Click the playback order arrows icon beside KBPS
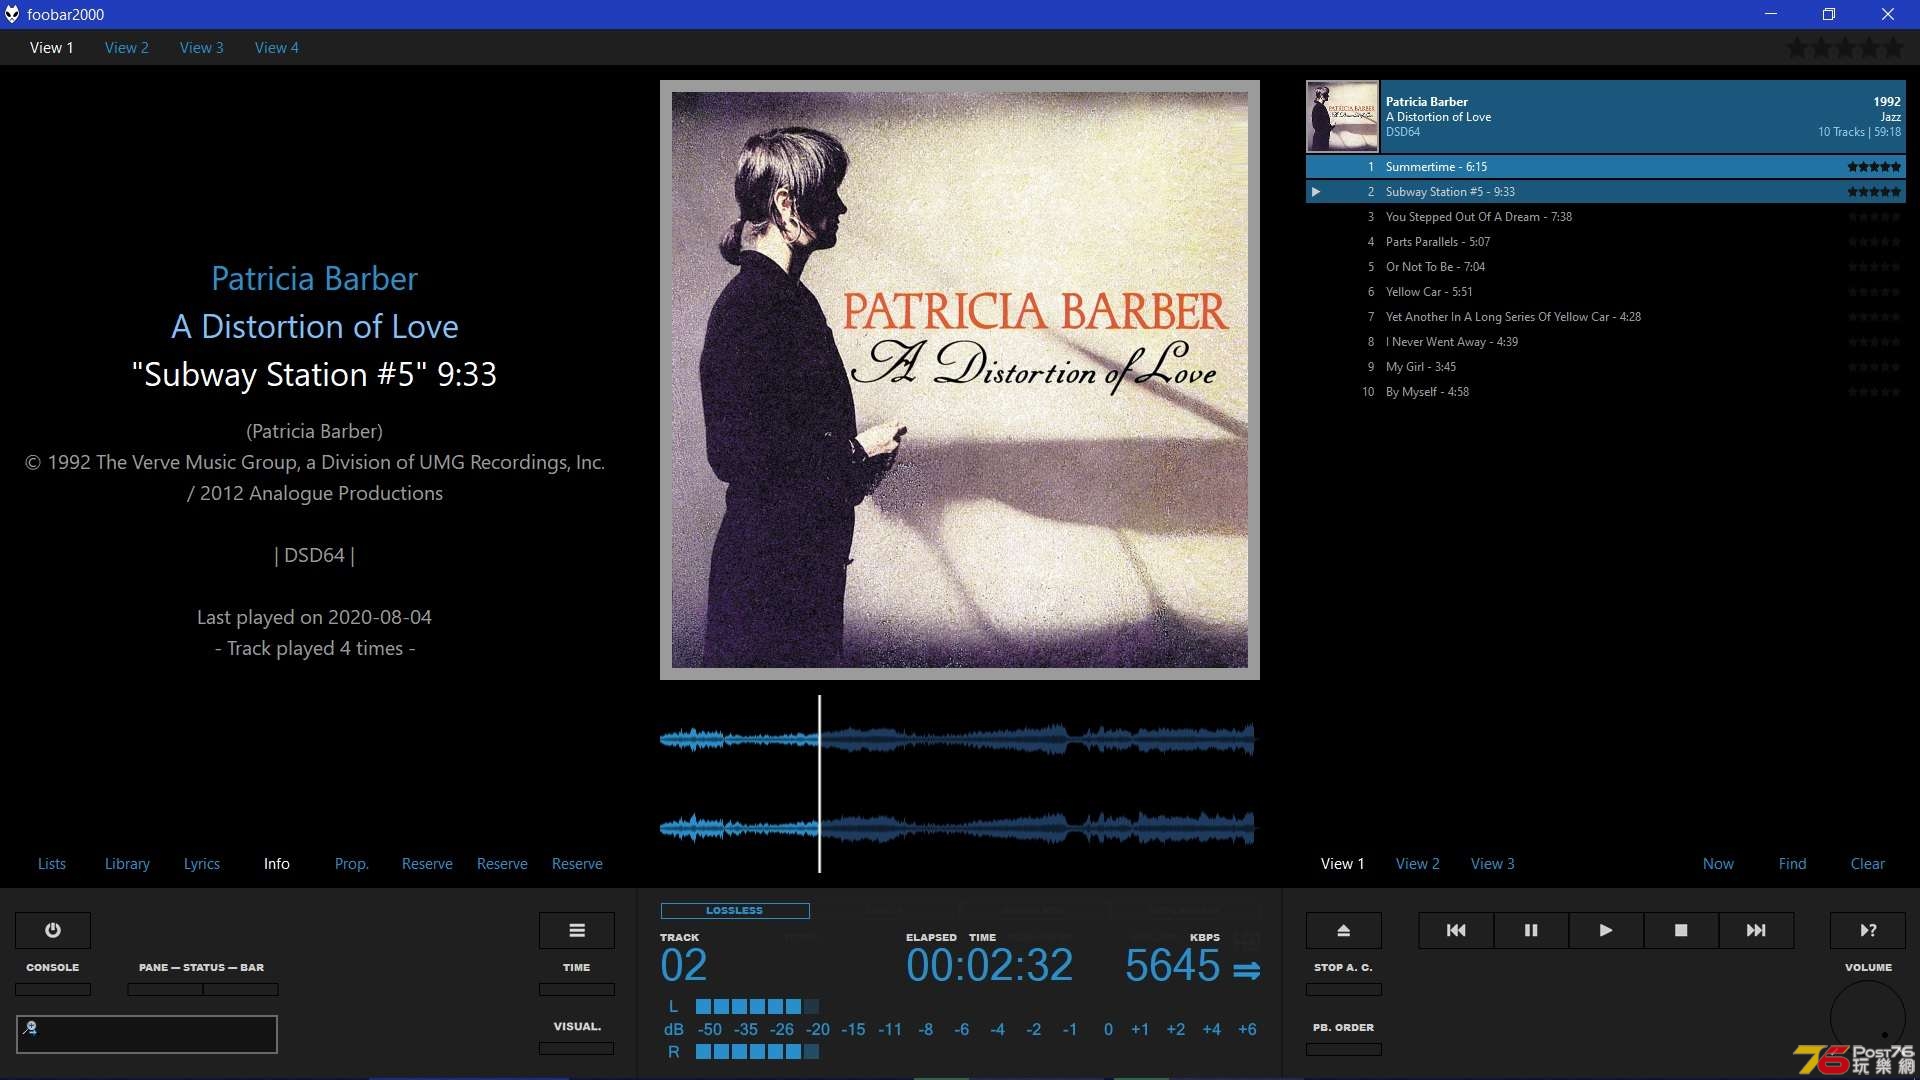The image size is (1920, 1080). (1246, 970)
